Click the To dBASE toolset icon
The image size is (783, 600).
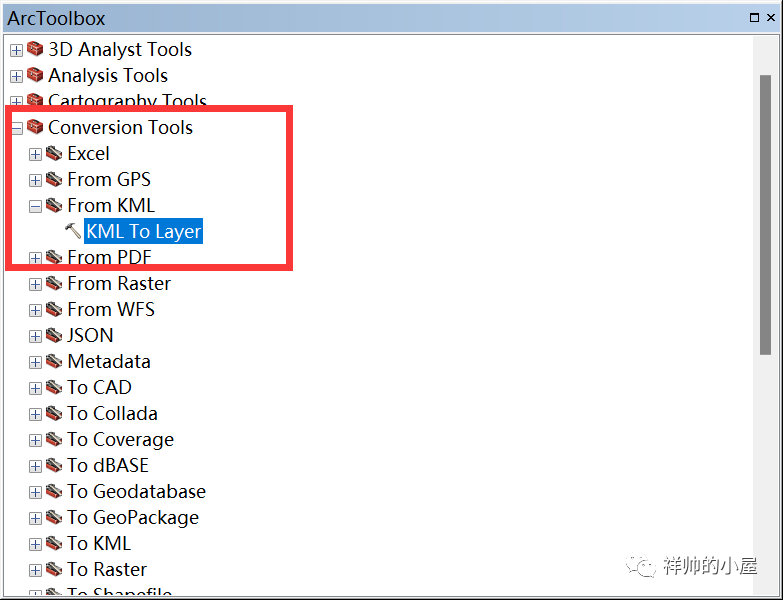click(x=54, y=465)
